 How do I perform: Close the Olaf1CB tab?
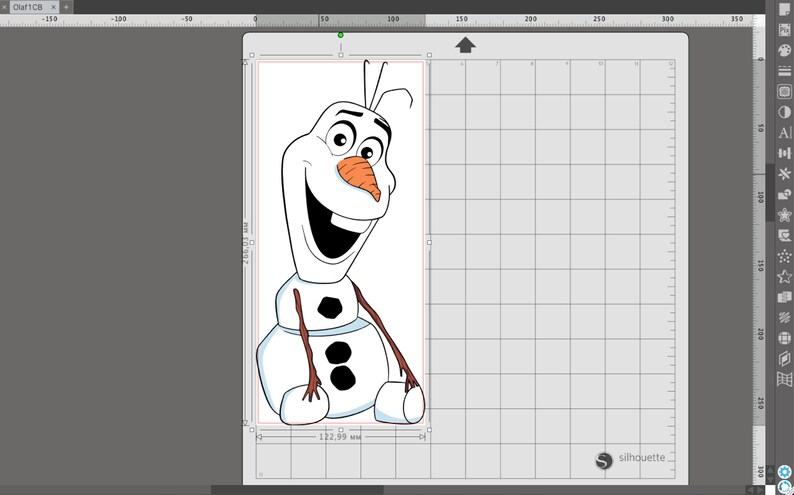click(x=53, y=7)
